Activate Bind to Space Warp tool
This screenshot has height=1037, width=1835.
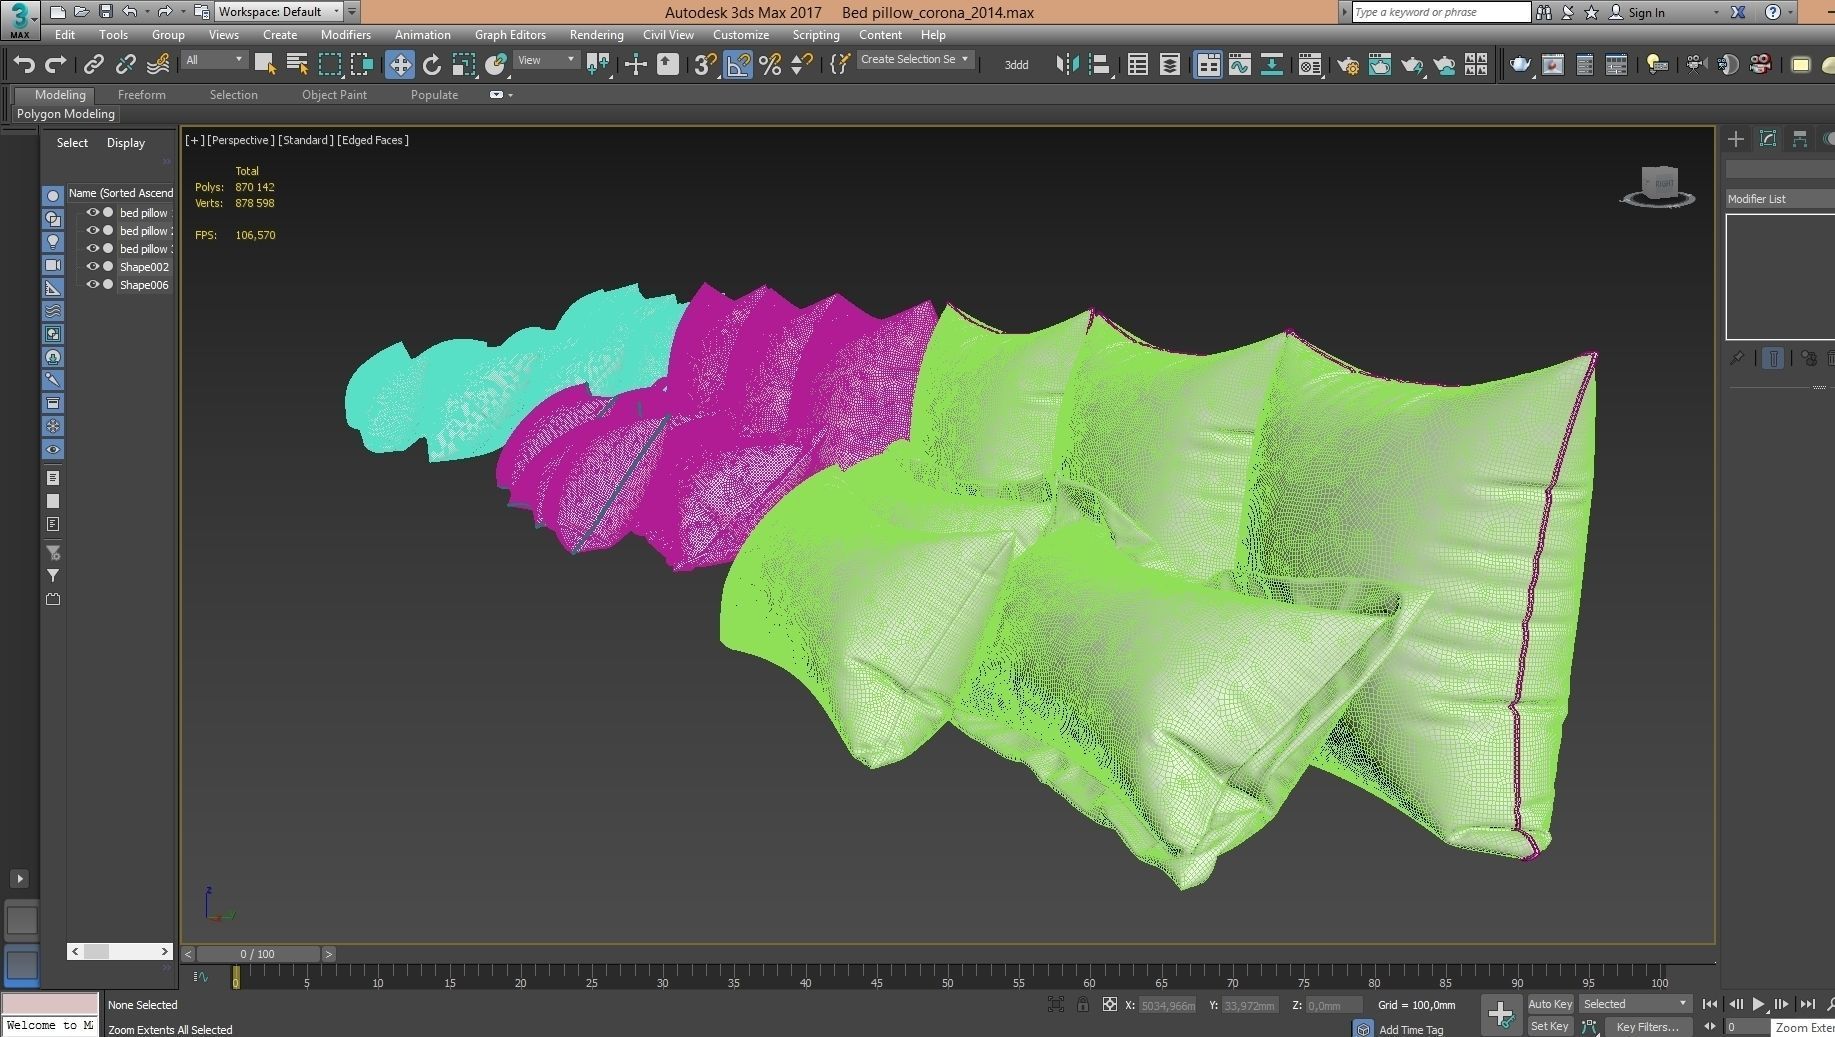click(158, 65)
